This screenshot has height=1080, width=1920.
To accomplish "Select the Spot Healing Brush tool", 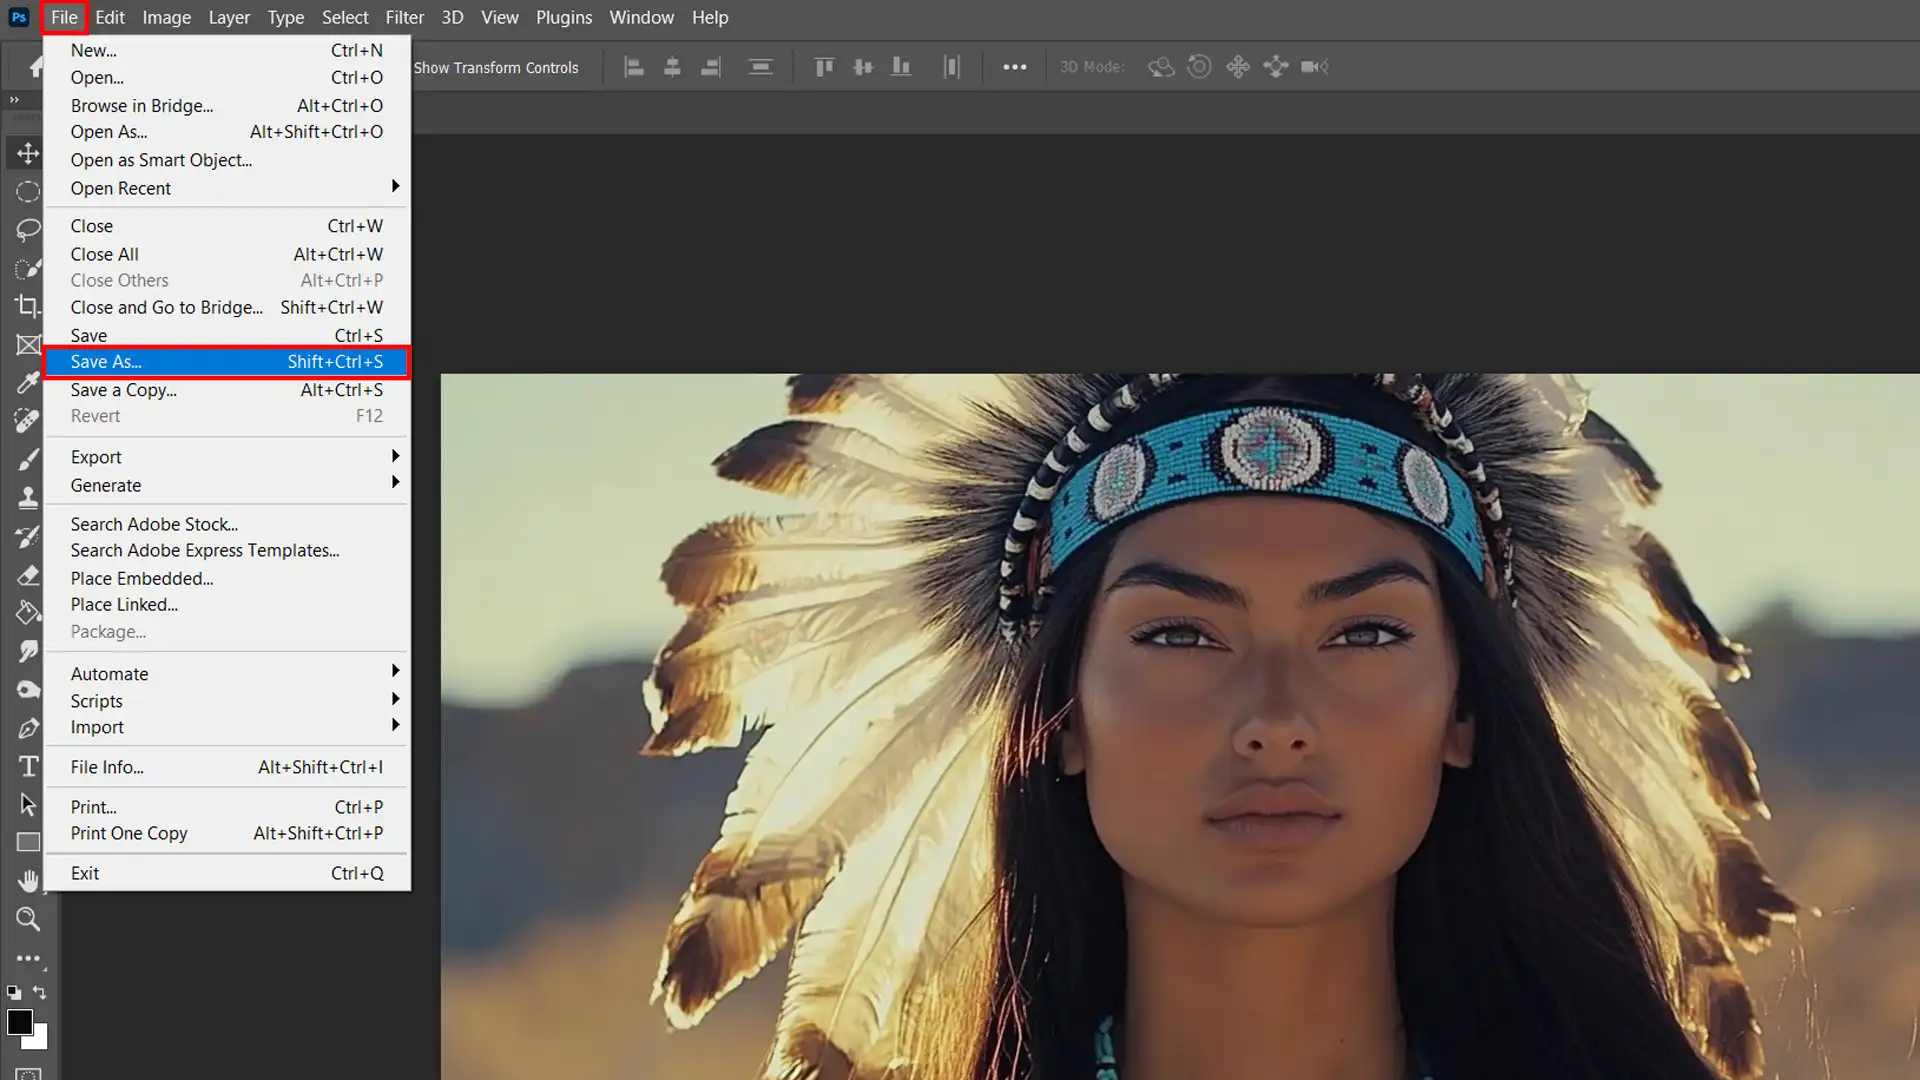I will pyautogui.click(x=28, y=421).
